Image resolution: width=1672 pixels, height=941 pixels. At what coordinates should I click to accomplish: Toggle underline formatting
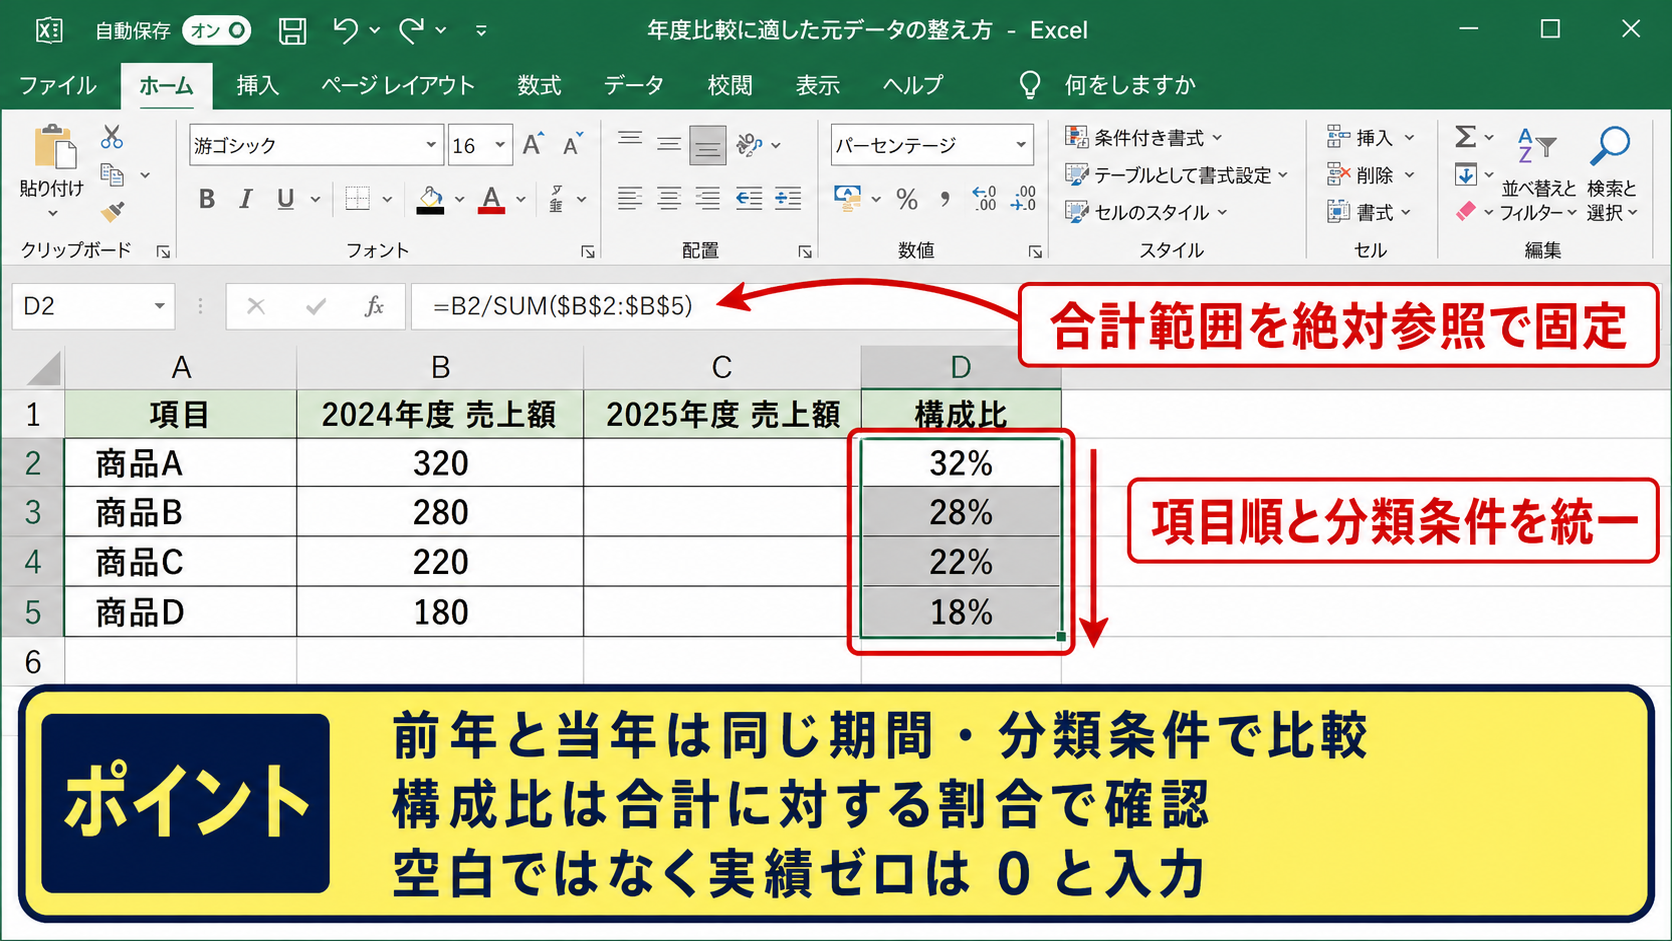286,199
